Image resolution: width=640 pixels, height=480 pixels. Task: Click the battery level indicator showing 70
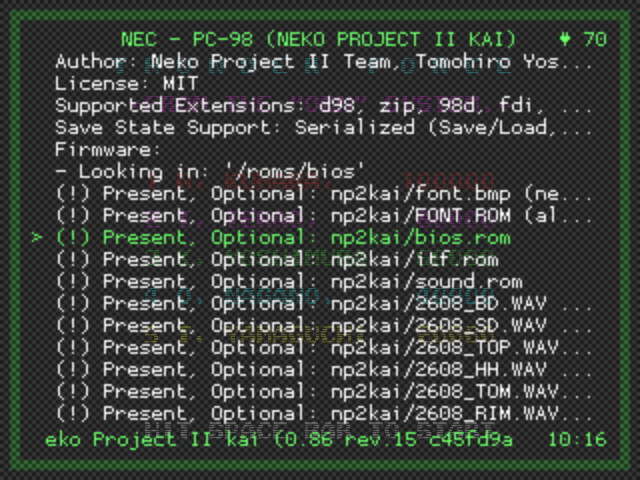[x=583, y=40]
